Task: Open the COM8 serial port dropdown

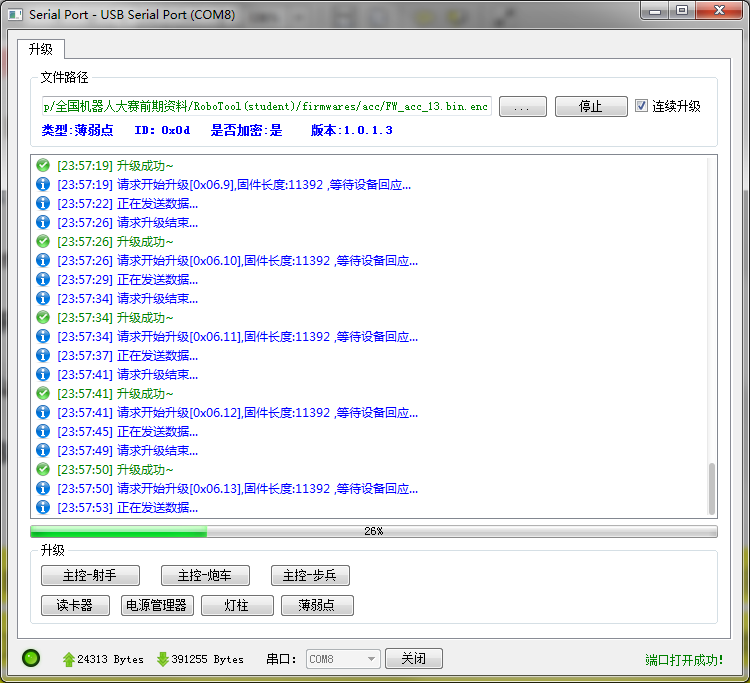Action: tap(343, 659)
